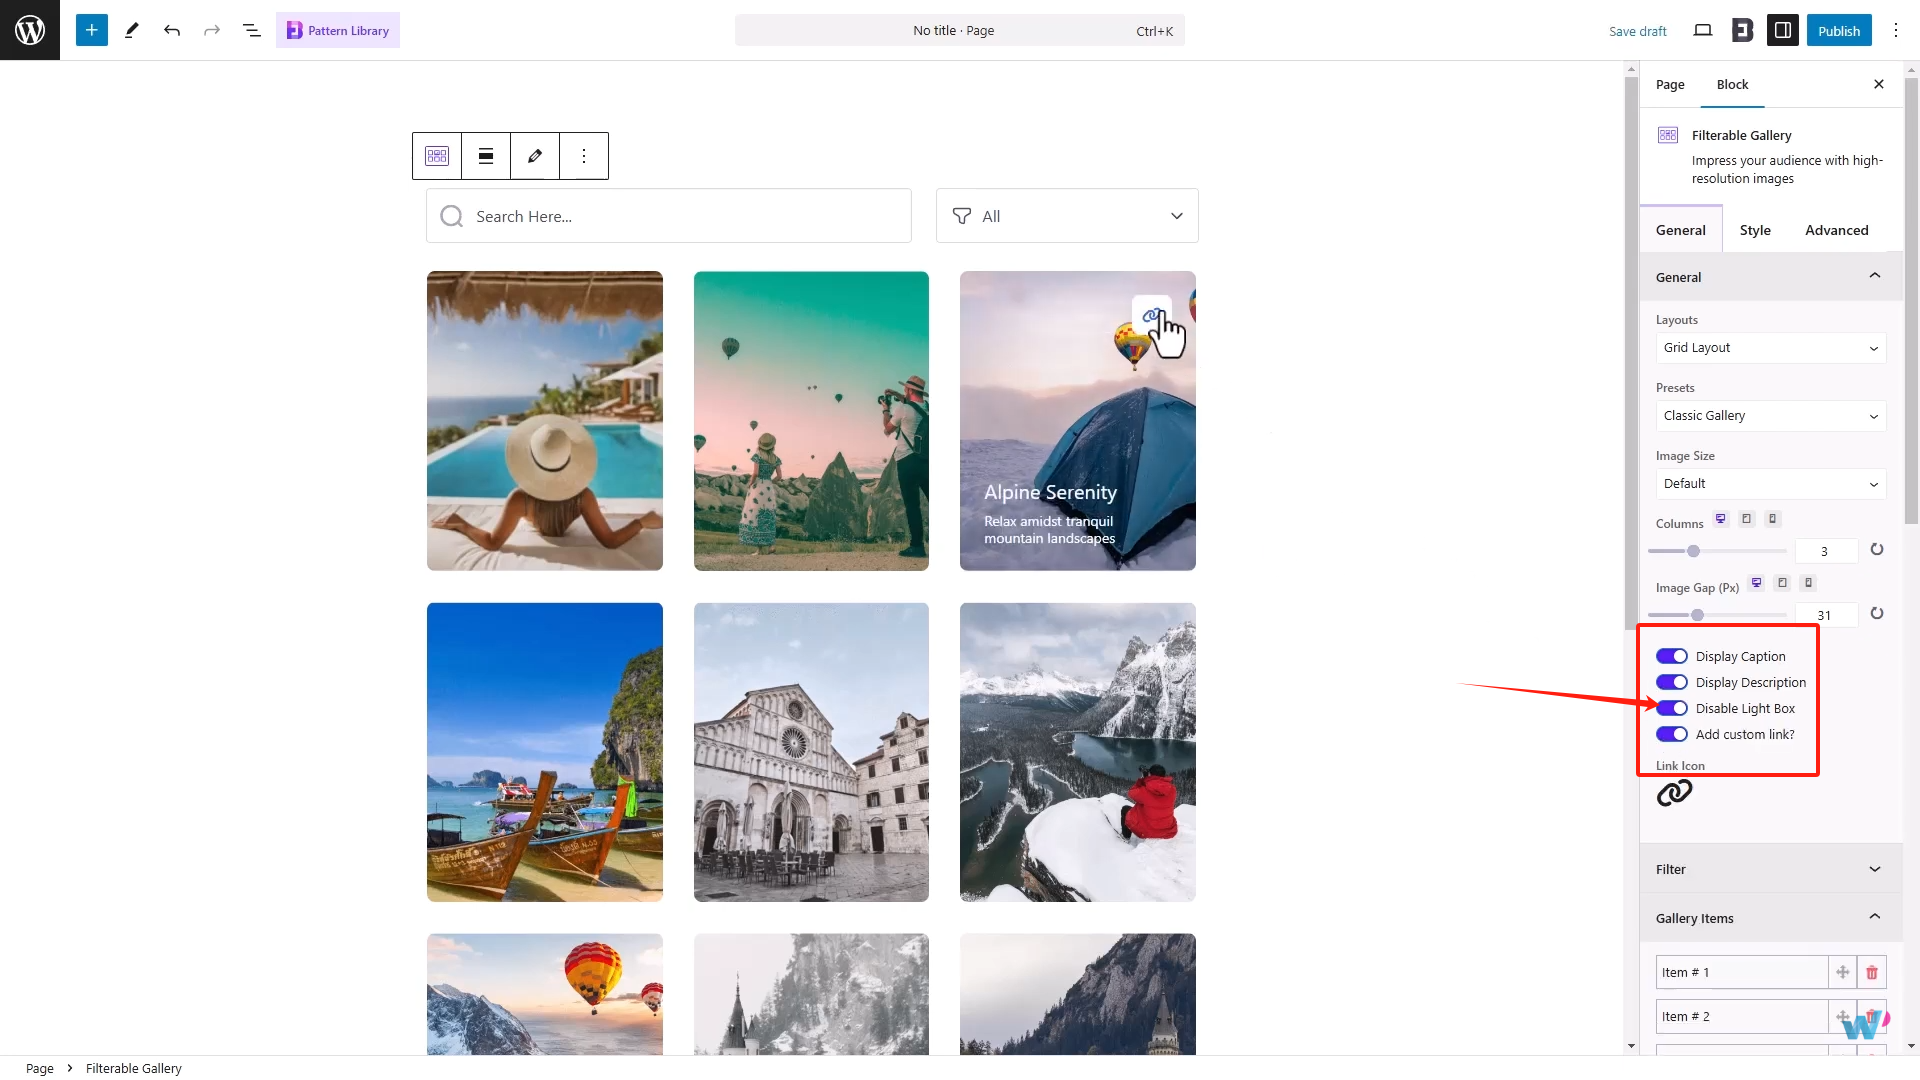Open the block inserter
The width and height of the screenshot is (1920, 1080).
click(x=91, y=30)
